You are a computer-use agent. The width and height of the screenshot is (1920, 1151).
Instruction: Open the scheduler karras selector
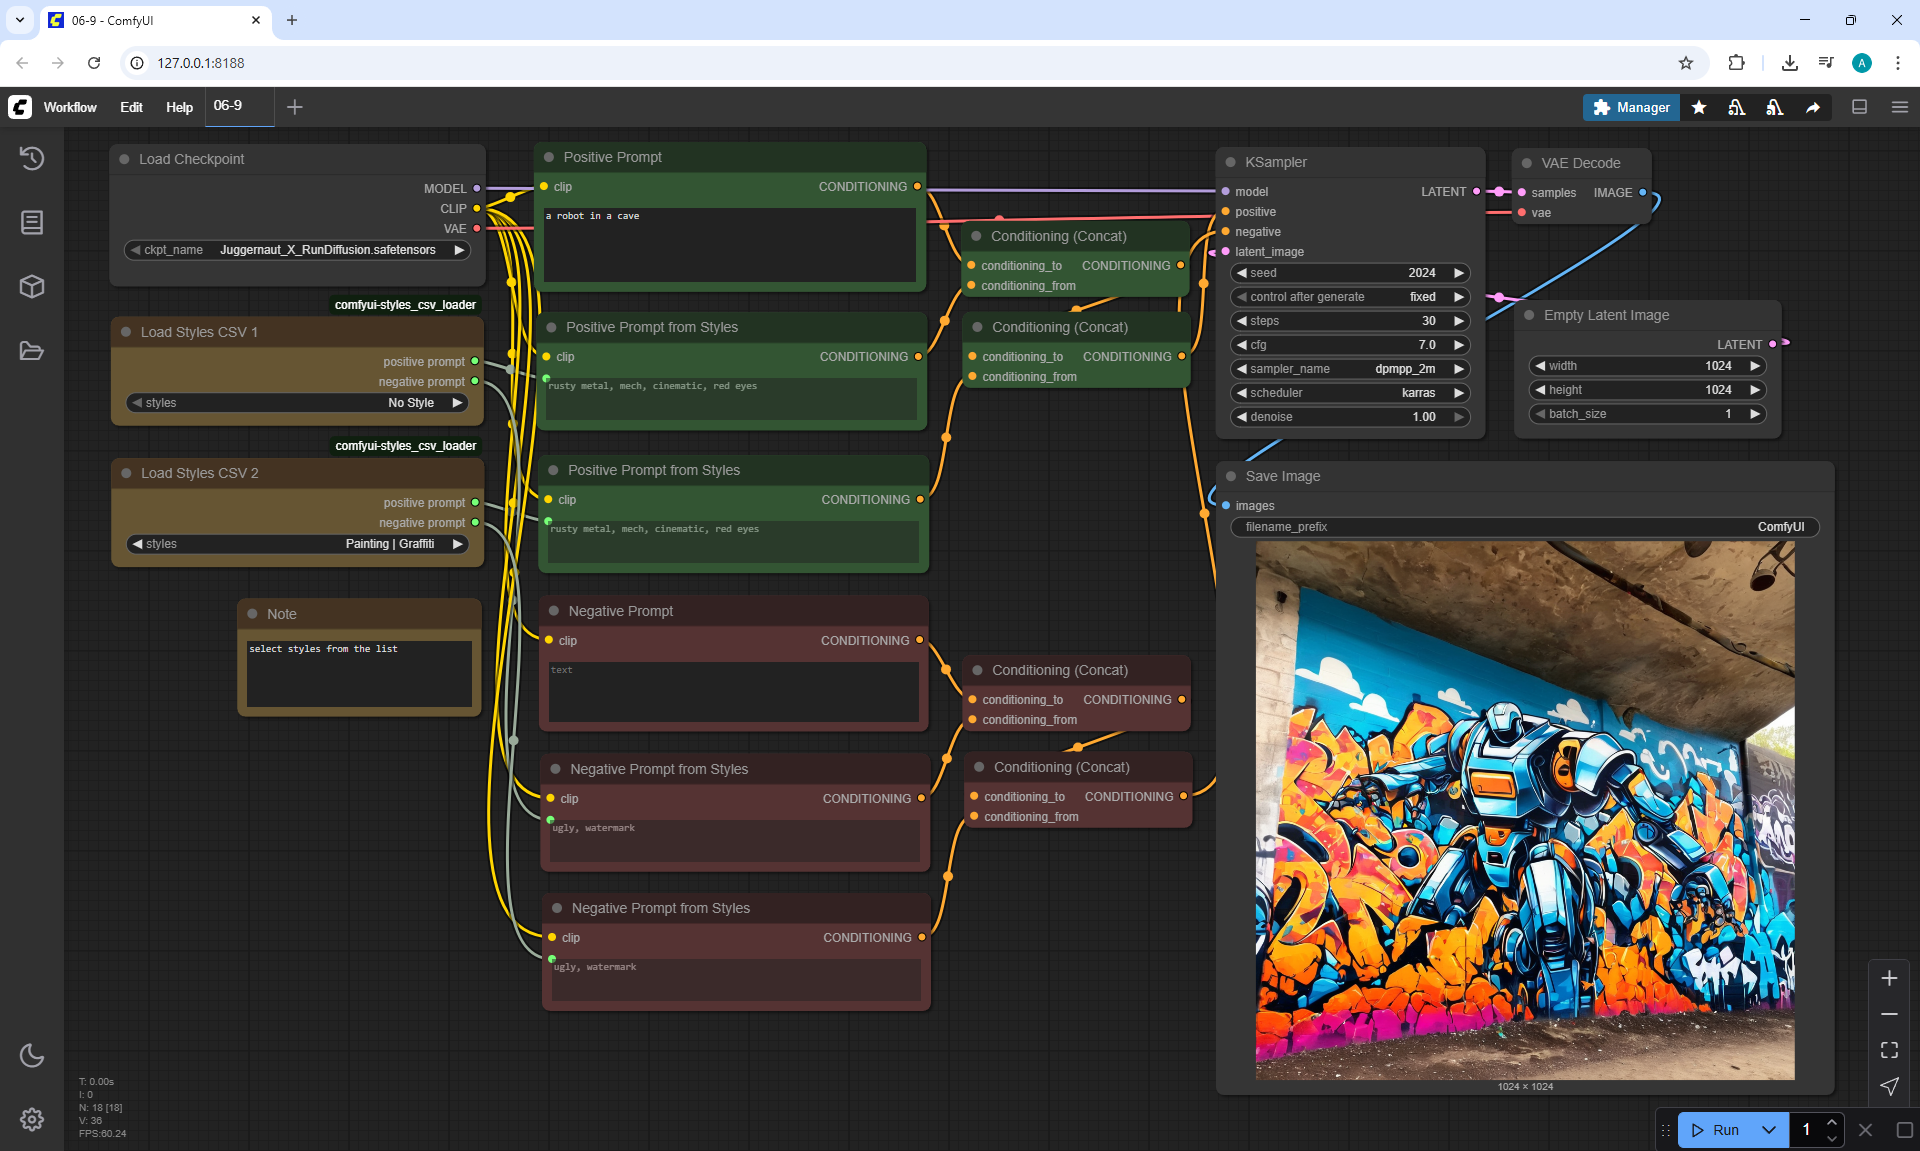pos(1349,393)
